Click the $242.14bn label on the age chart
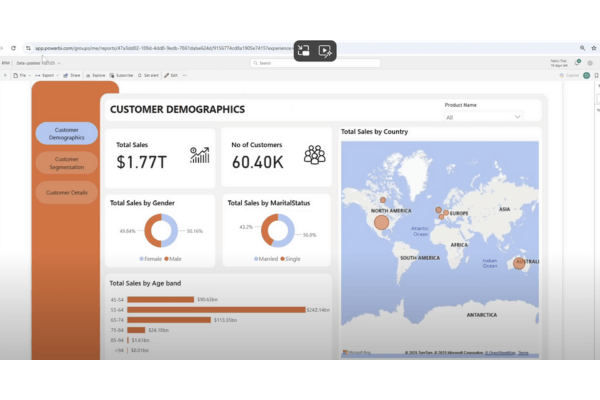 pos(318,310)
